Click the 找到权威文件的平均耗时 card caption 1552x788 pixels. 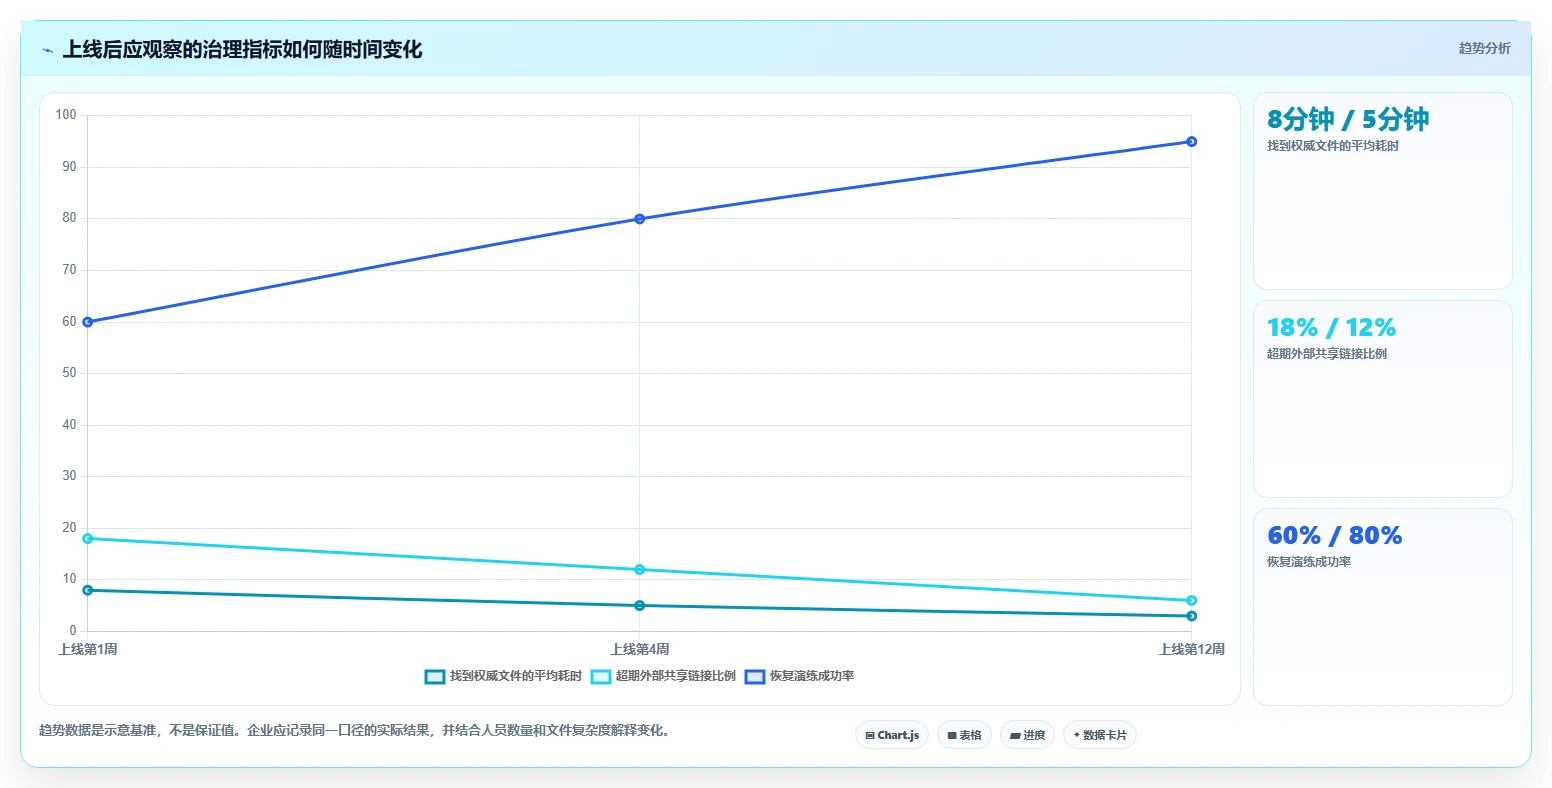[x=1333, y=146]
